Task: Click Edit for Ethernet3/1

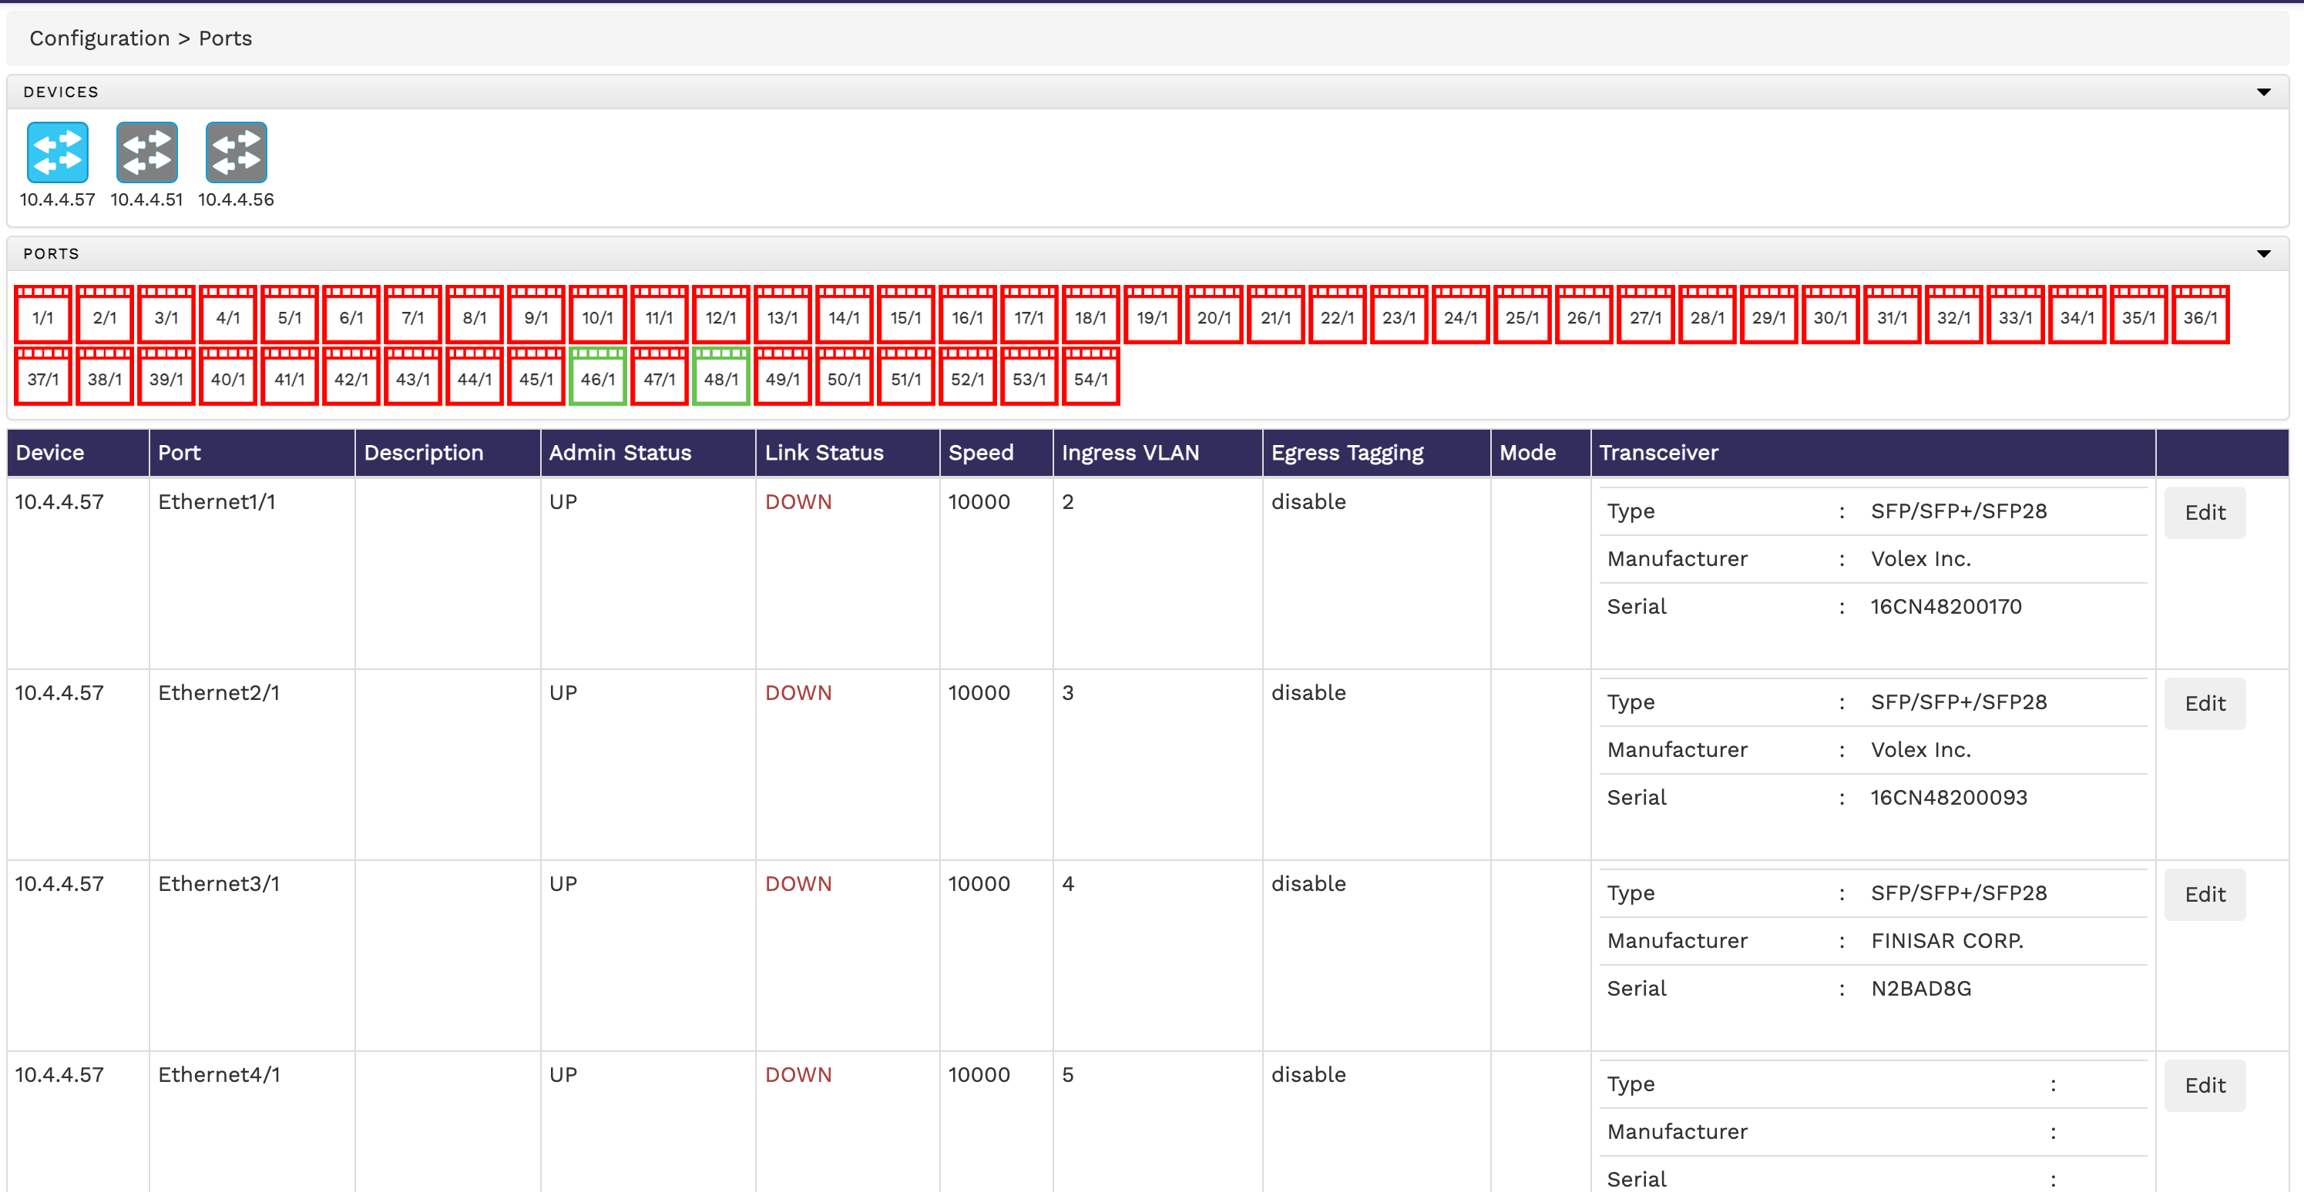Action: pos(2204,895)
